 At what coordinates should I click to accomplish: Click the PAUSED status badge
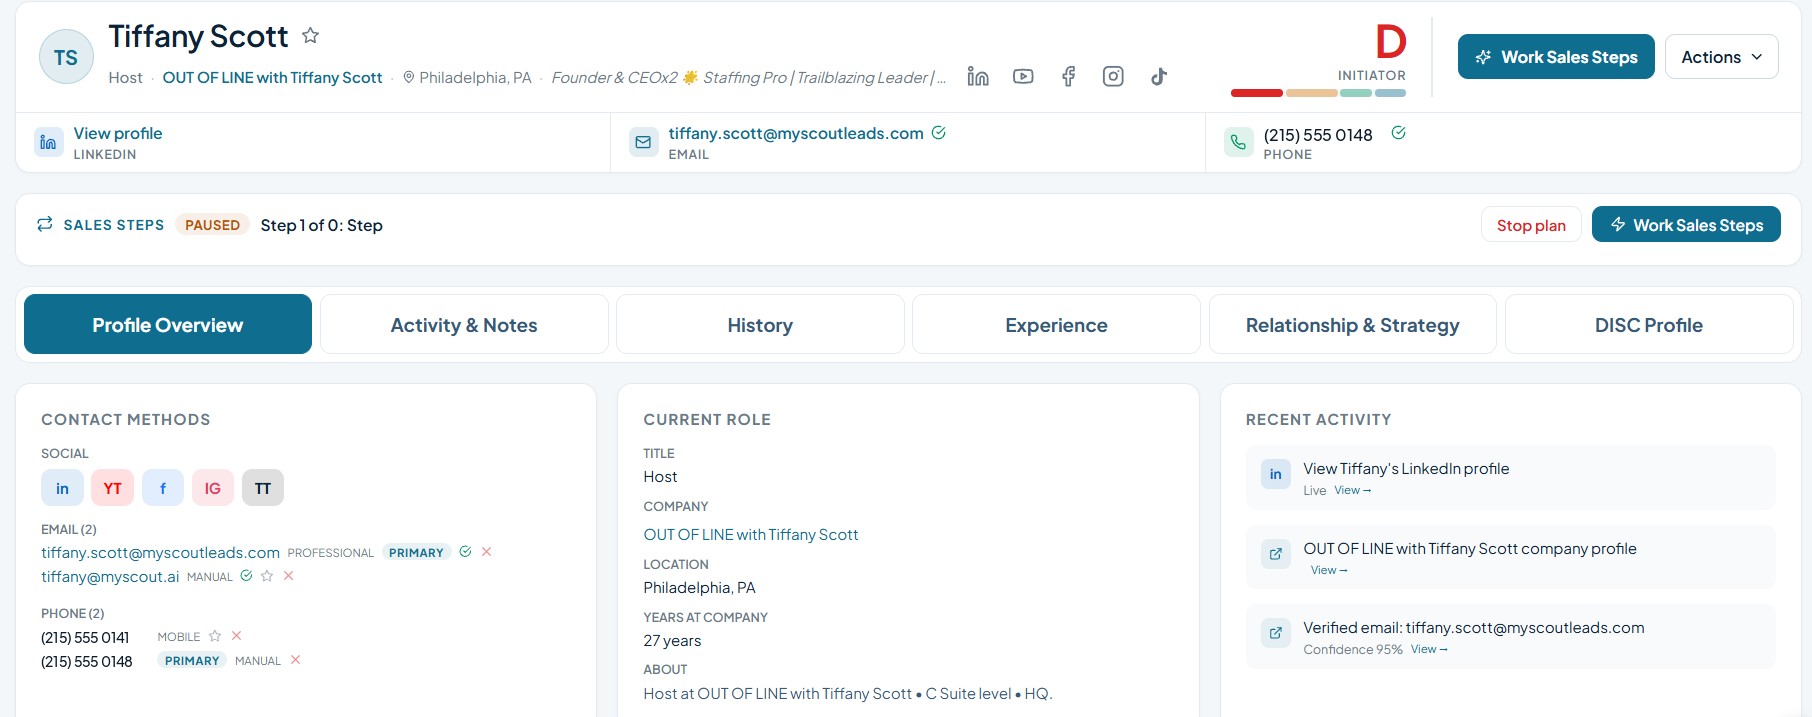[212, 225]
